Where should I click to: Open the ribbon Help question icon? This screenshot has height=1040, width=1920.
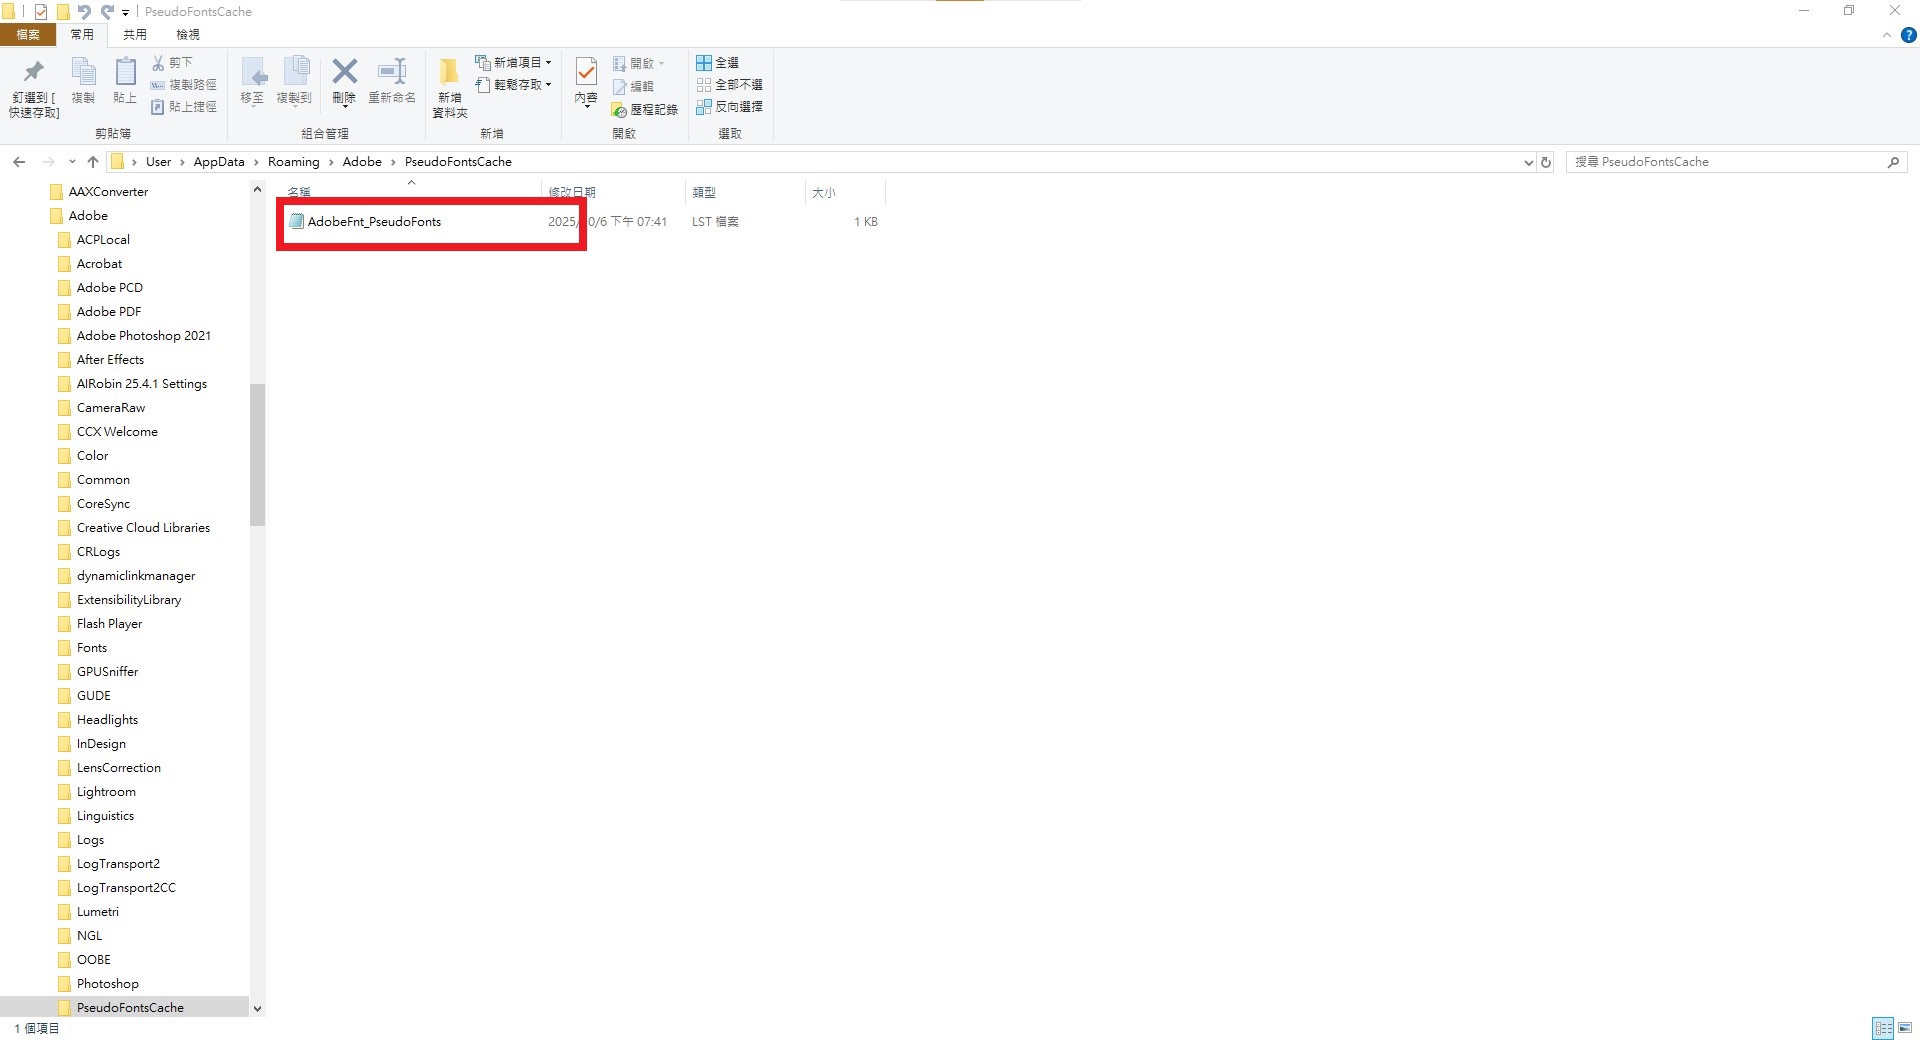(1908, 35)
